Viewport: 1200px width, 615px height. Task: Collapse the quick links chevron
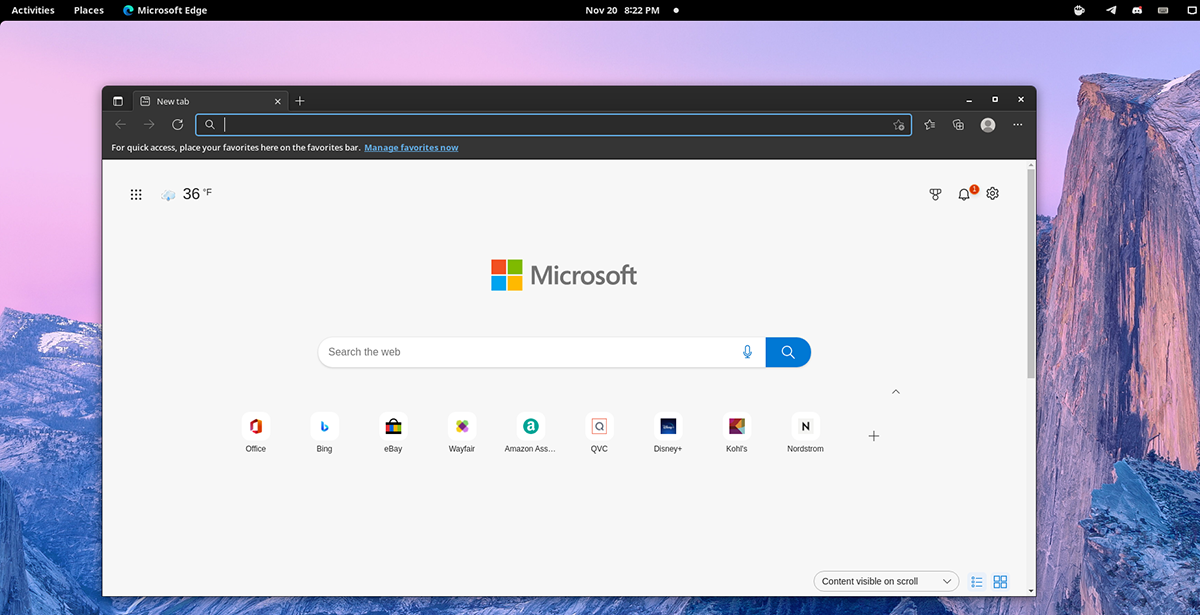coord(896,392)
